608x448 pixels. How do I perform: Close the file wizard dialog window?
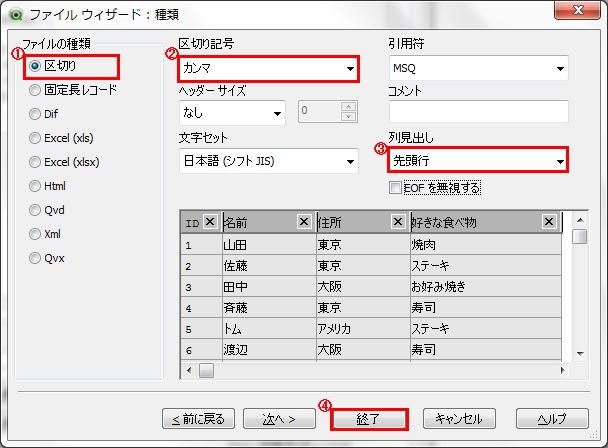[579, 12]
